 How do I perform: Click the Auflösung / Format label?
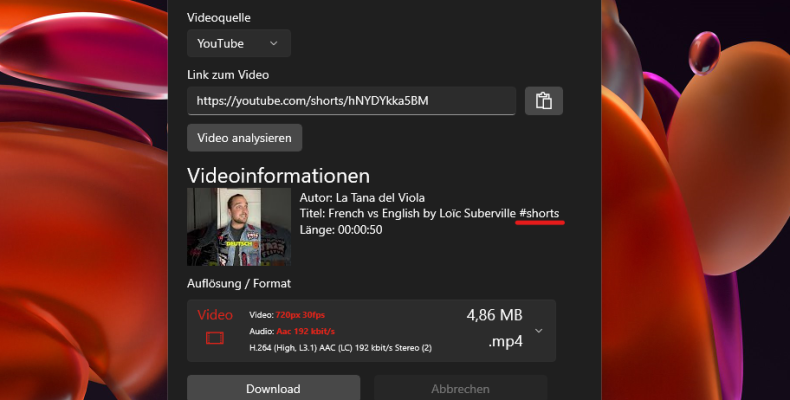[x=239, y=284]
